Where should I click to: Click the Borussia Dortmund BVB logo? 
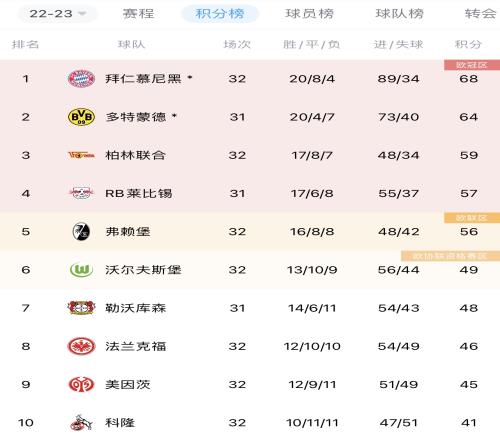[81, 117]
